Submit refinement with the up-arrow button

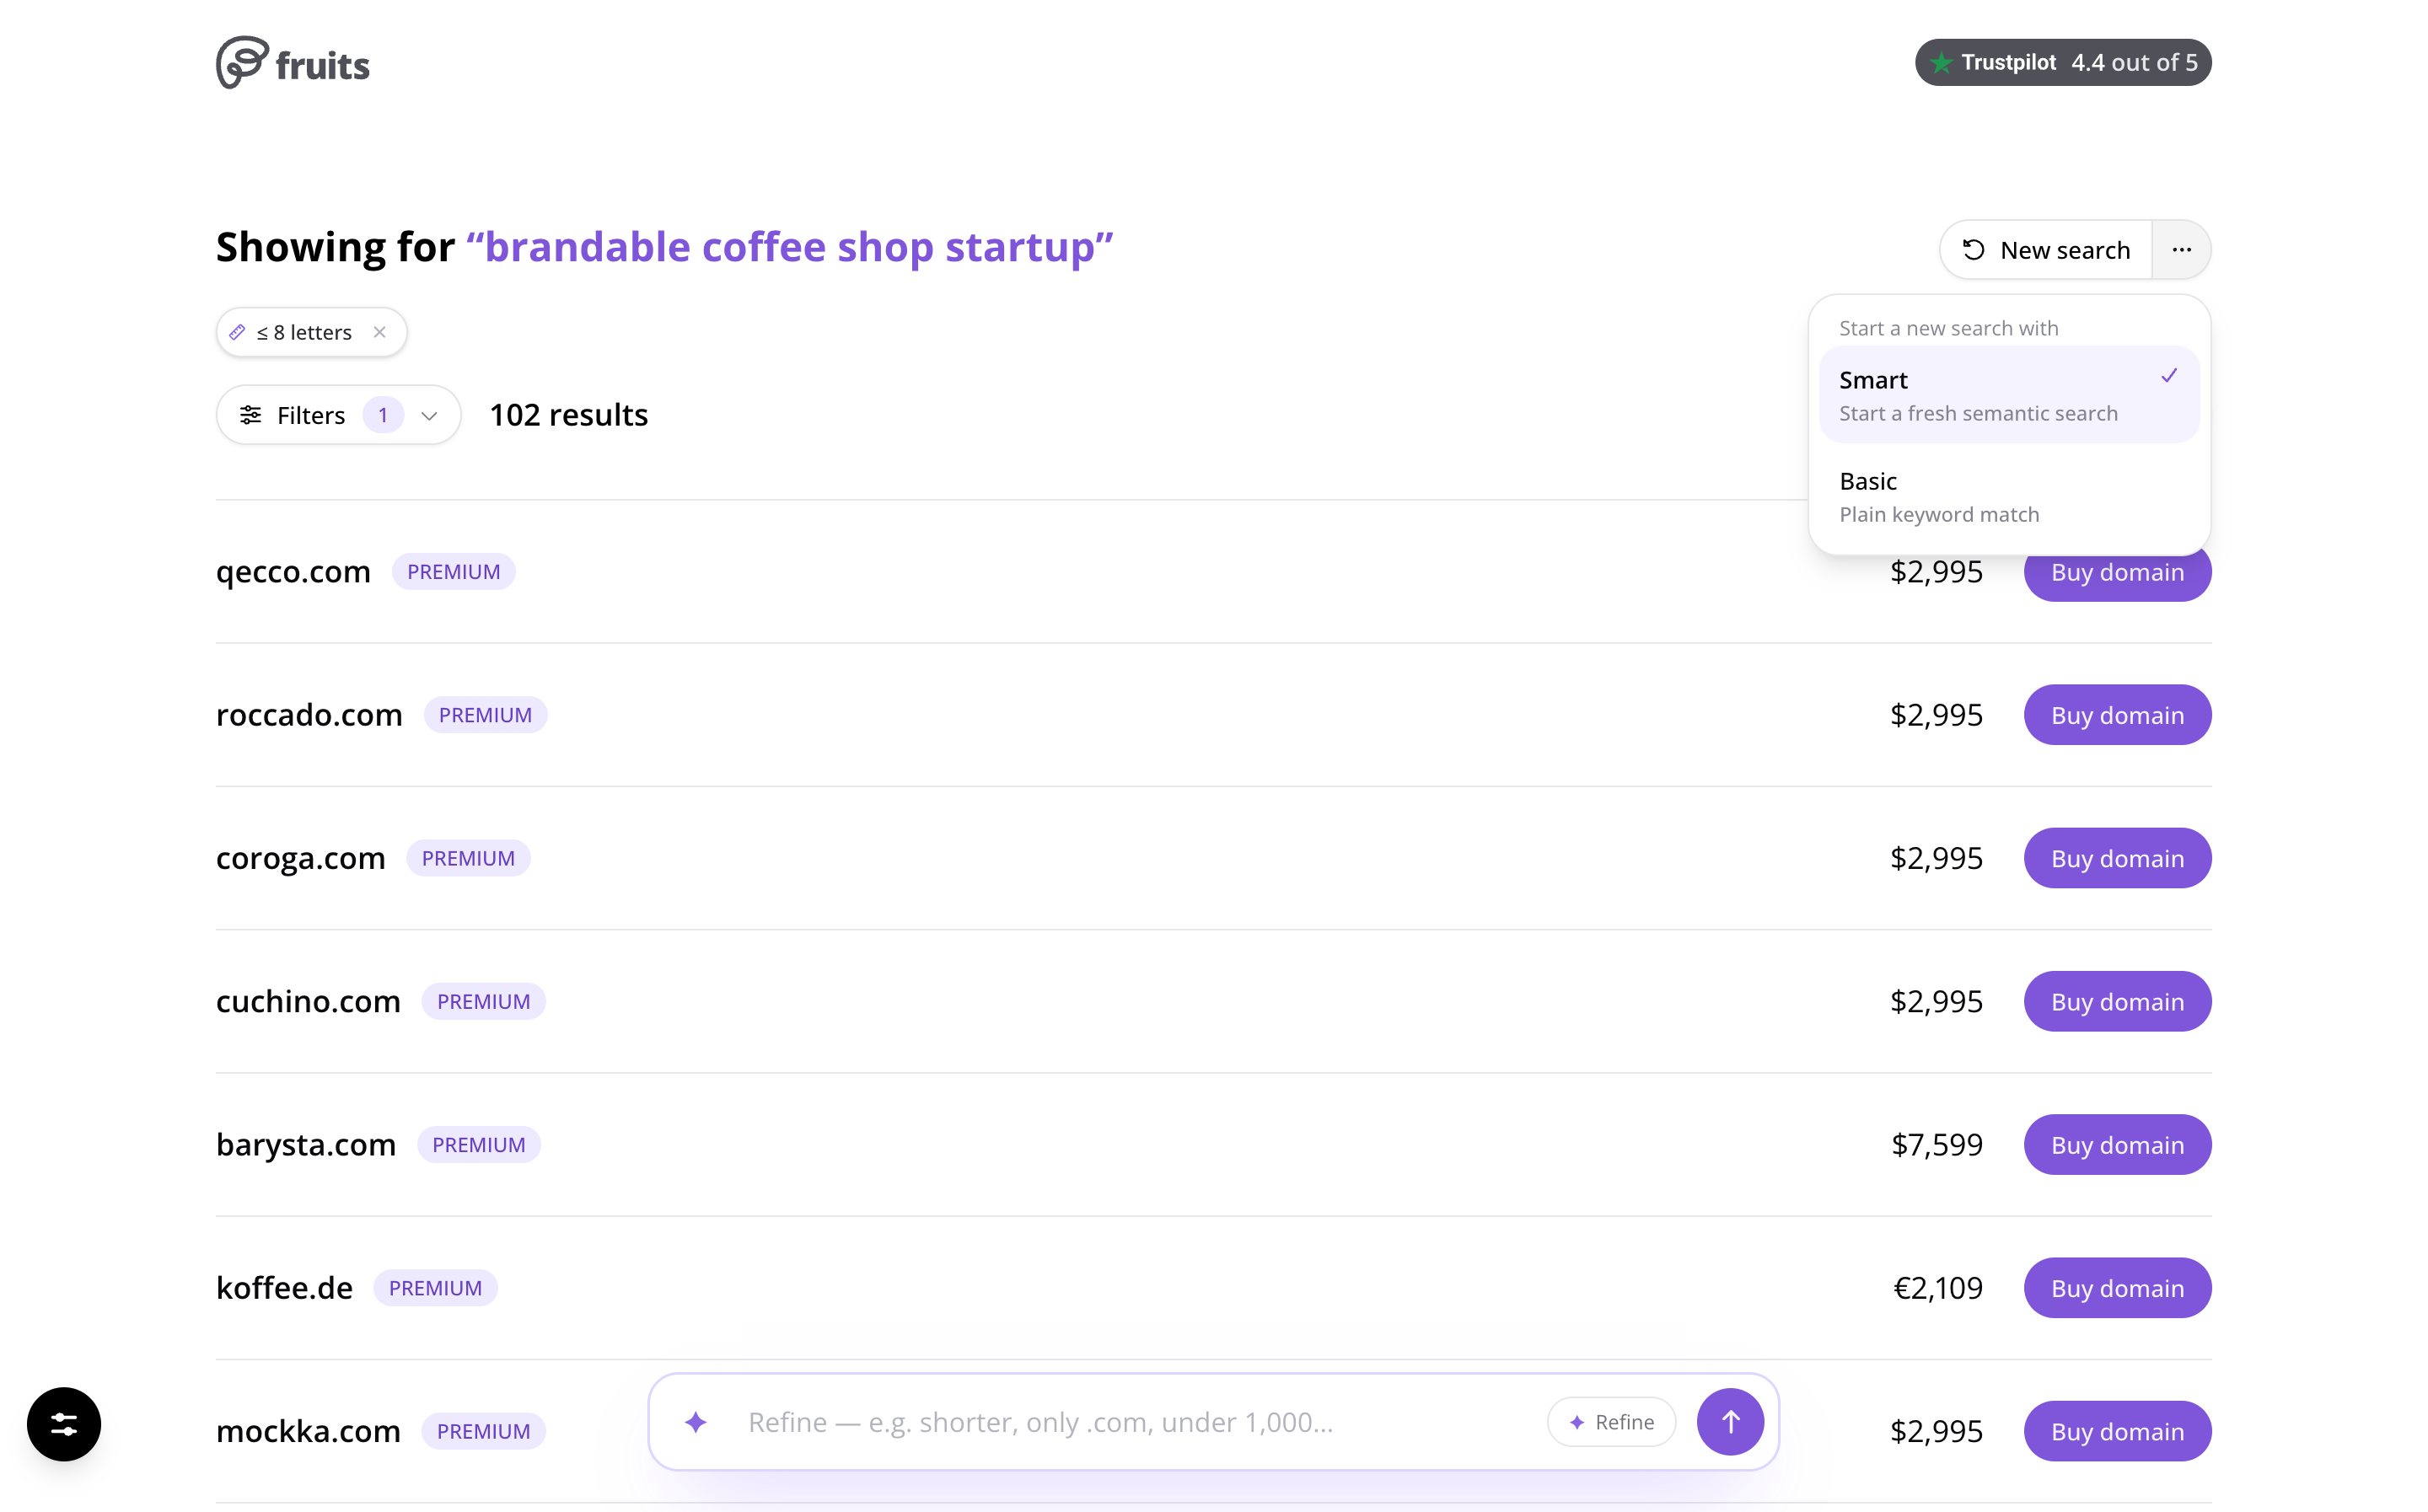pos(1730,1421)
